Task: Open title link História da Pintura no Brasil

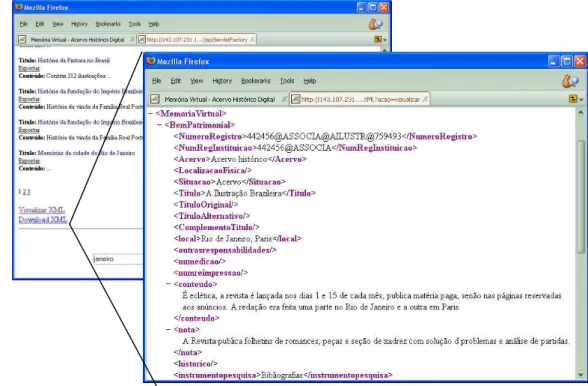Action: (x=74, y=60)
